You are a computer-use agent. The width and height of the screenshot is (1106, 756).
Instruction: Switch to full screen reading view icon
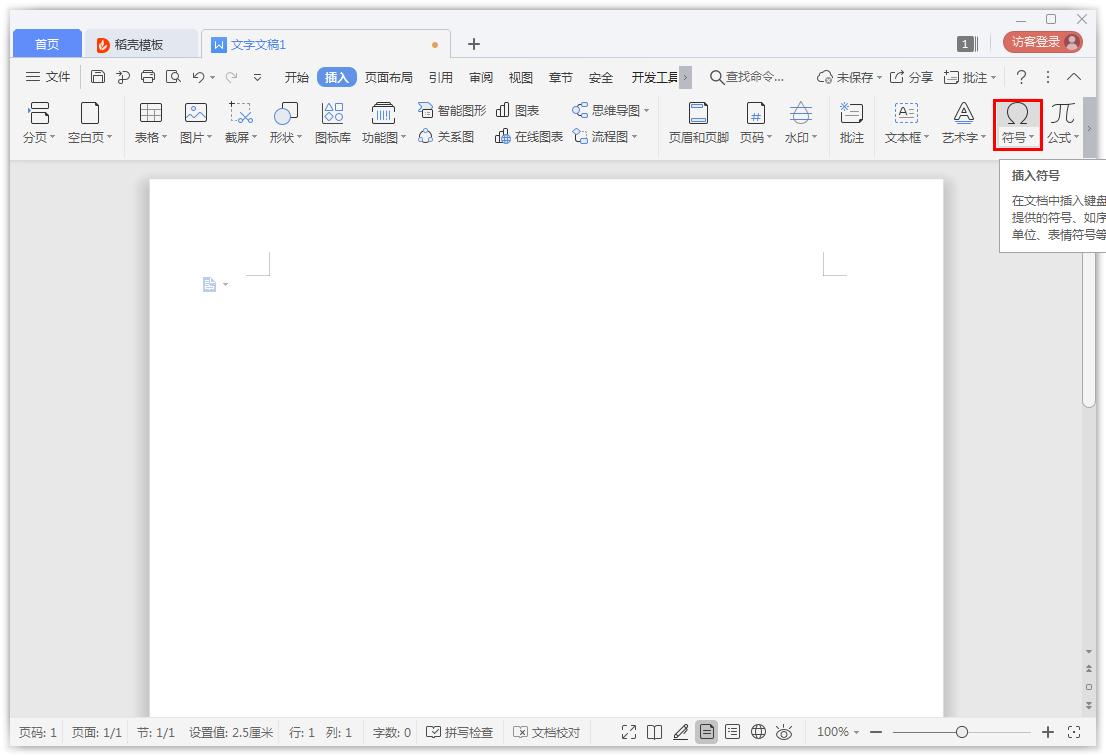(x=627, y=731)
